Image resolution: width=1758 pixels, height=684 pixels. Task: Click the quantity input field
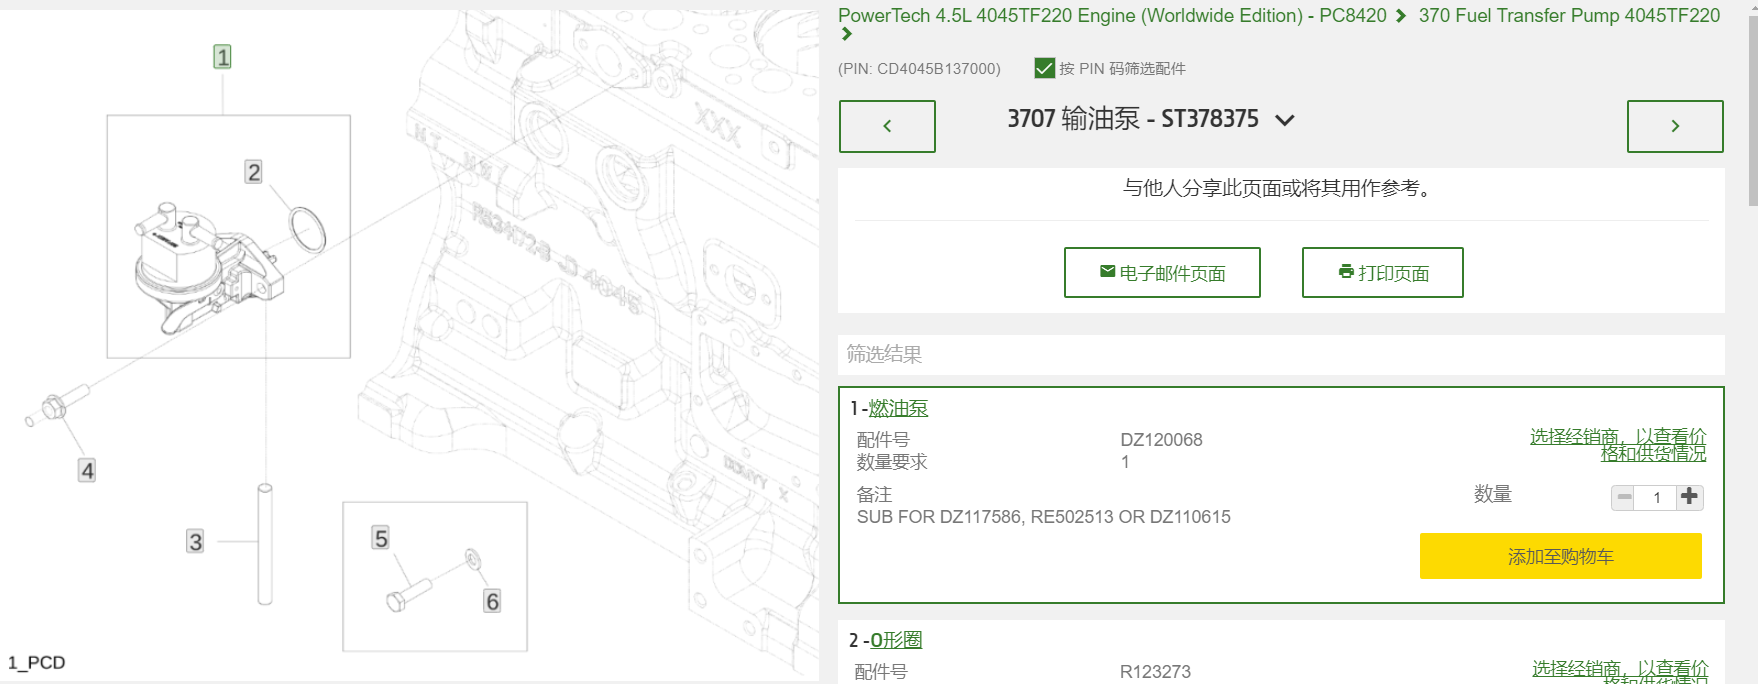pyautogui.click(x=1657, y=497)
